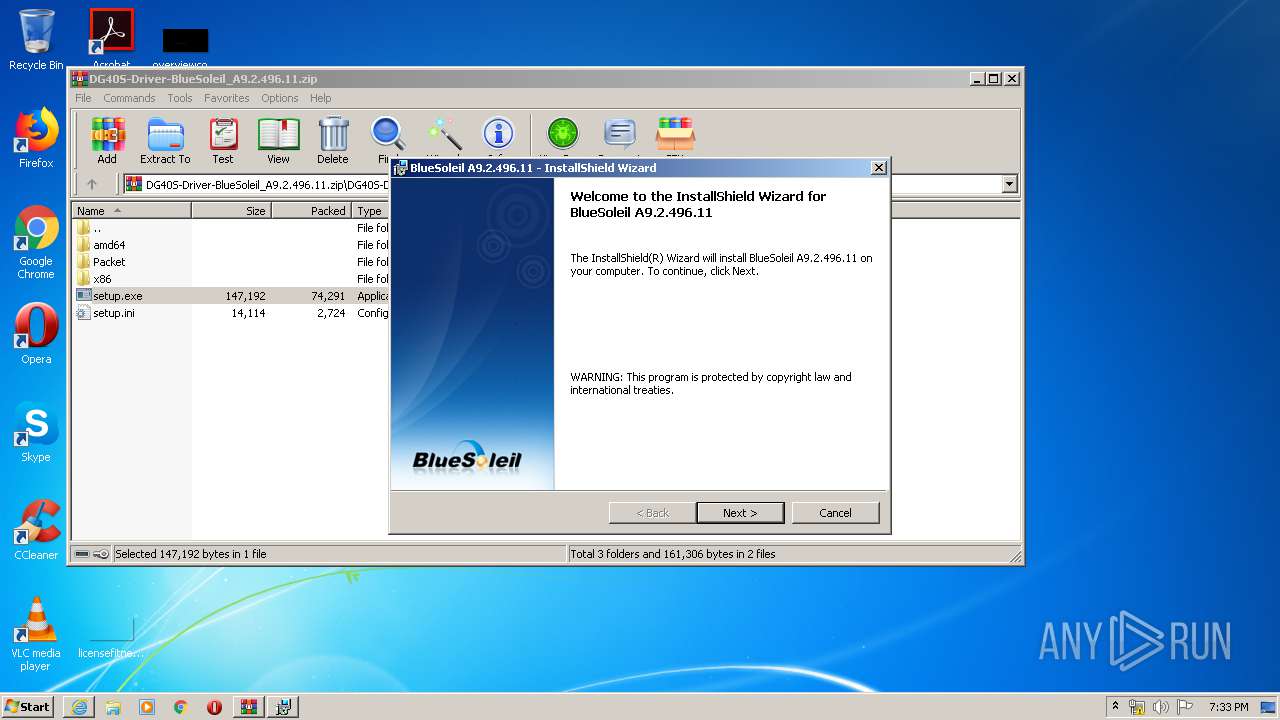Screen dimensions: 1280x720
Task: Open the File menu in WinRAR
Action: 83,98
